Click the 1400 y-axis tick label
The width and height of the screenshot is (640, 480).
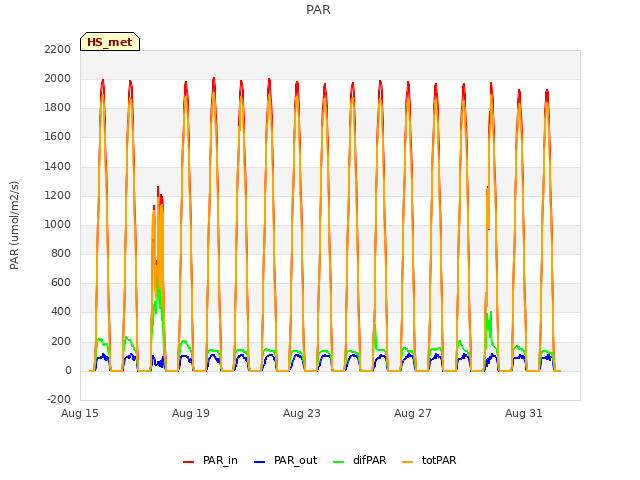(58, 167)
